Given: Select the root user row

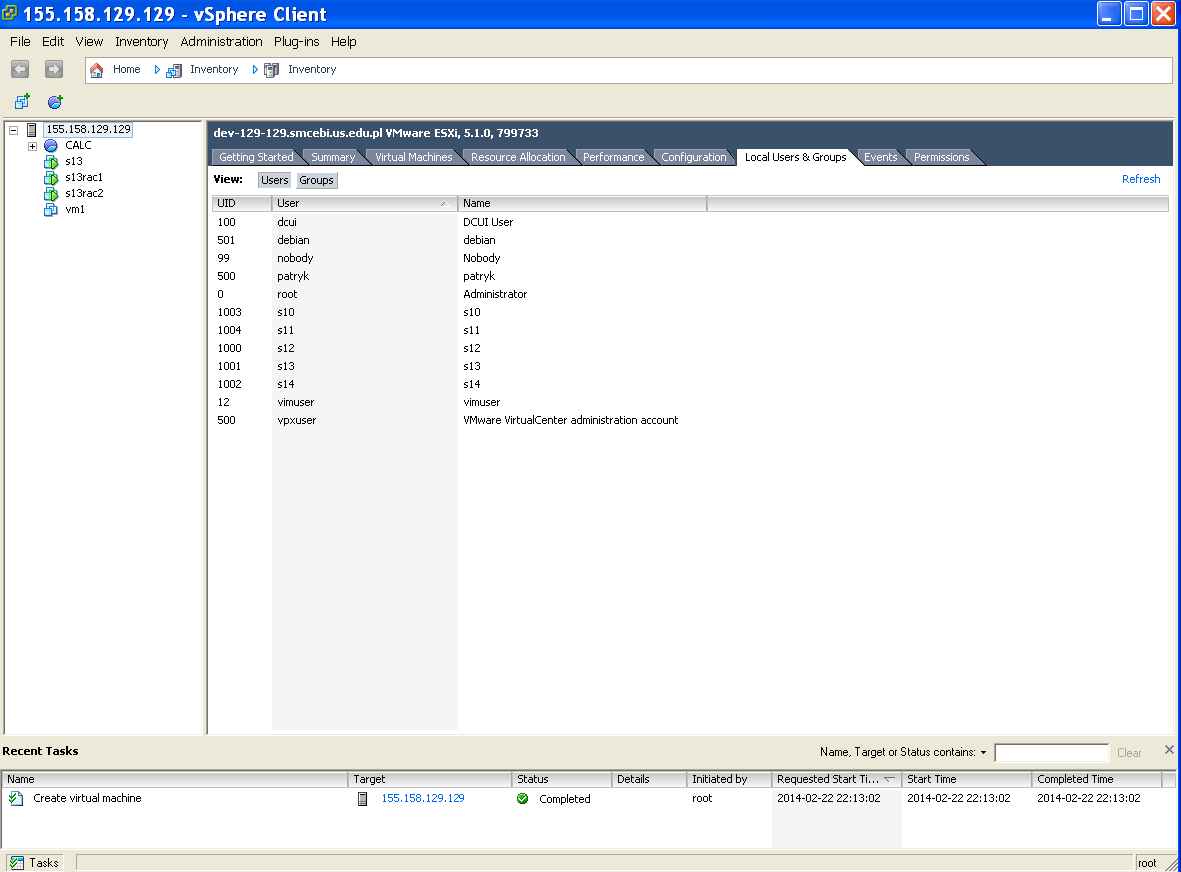Looking at the screenshot, I should pyautogui.click(x=689, y=294).
